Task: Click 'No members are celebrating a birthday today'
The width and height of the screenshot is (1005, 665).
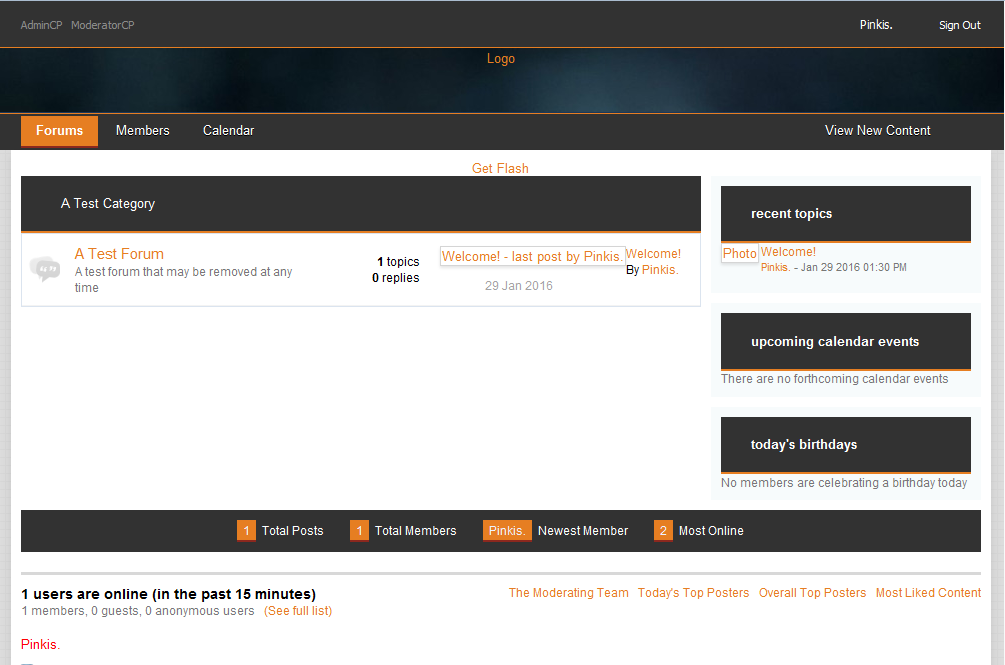Action: [x=844, y=482]
